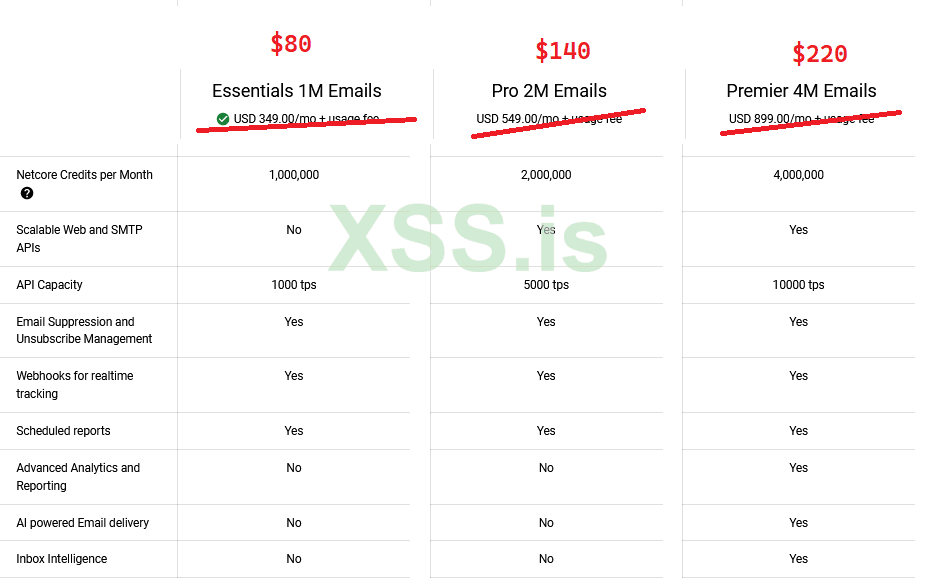Click the green checkmark on Essentials plan
The height and width of the screenshot is (578, 934).
tap(223, 119)
